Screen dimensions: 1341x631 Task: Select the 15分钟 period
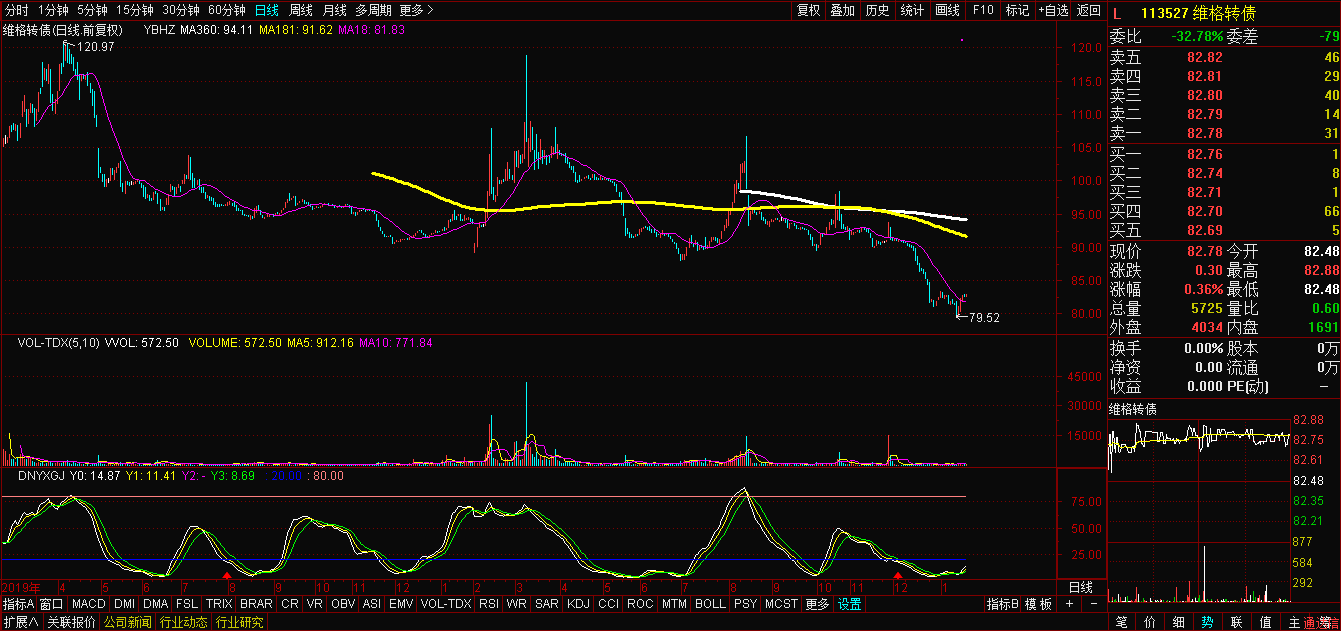[134, 10]
